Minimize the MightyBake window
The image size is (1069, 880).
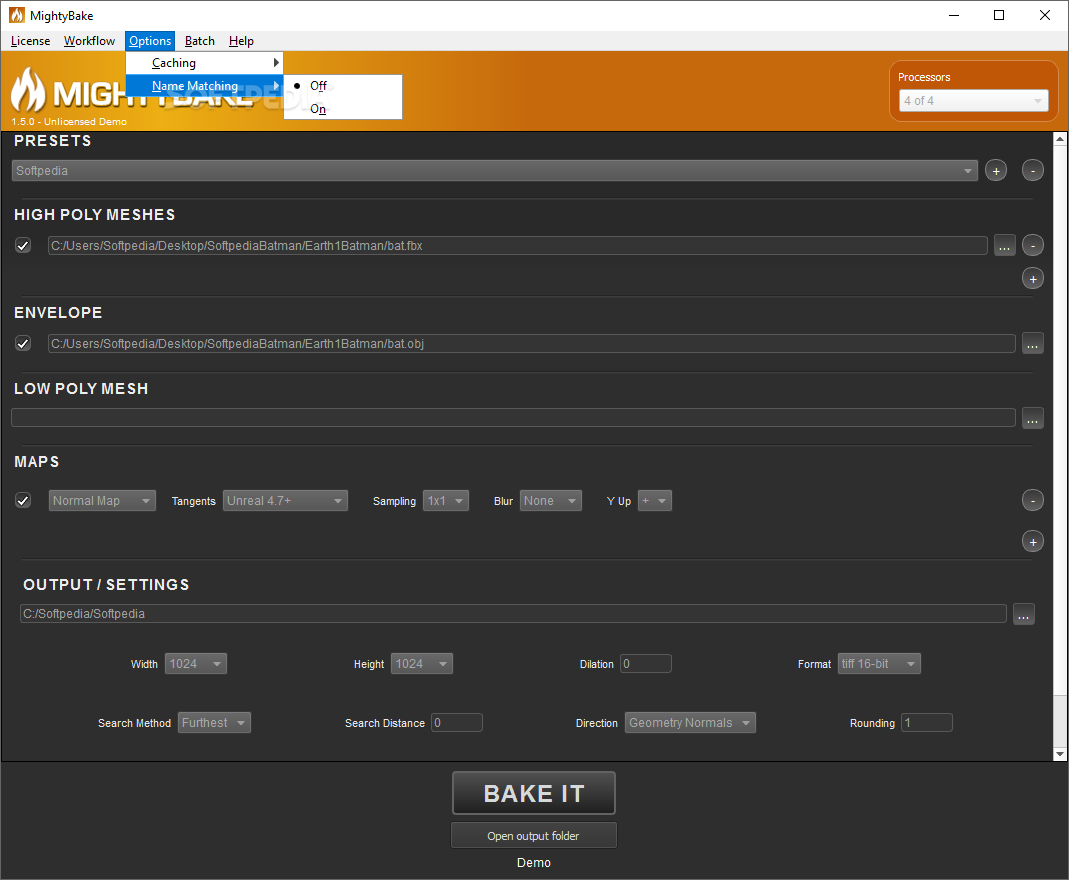tap(954, 15)
